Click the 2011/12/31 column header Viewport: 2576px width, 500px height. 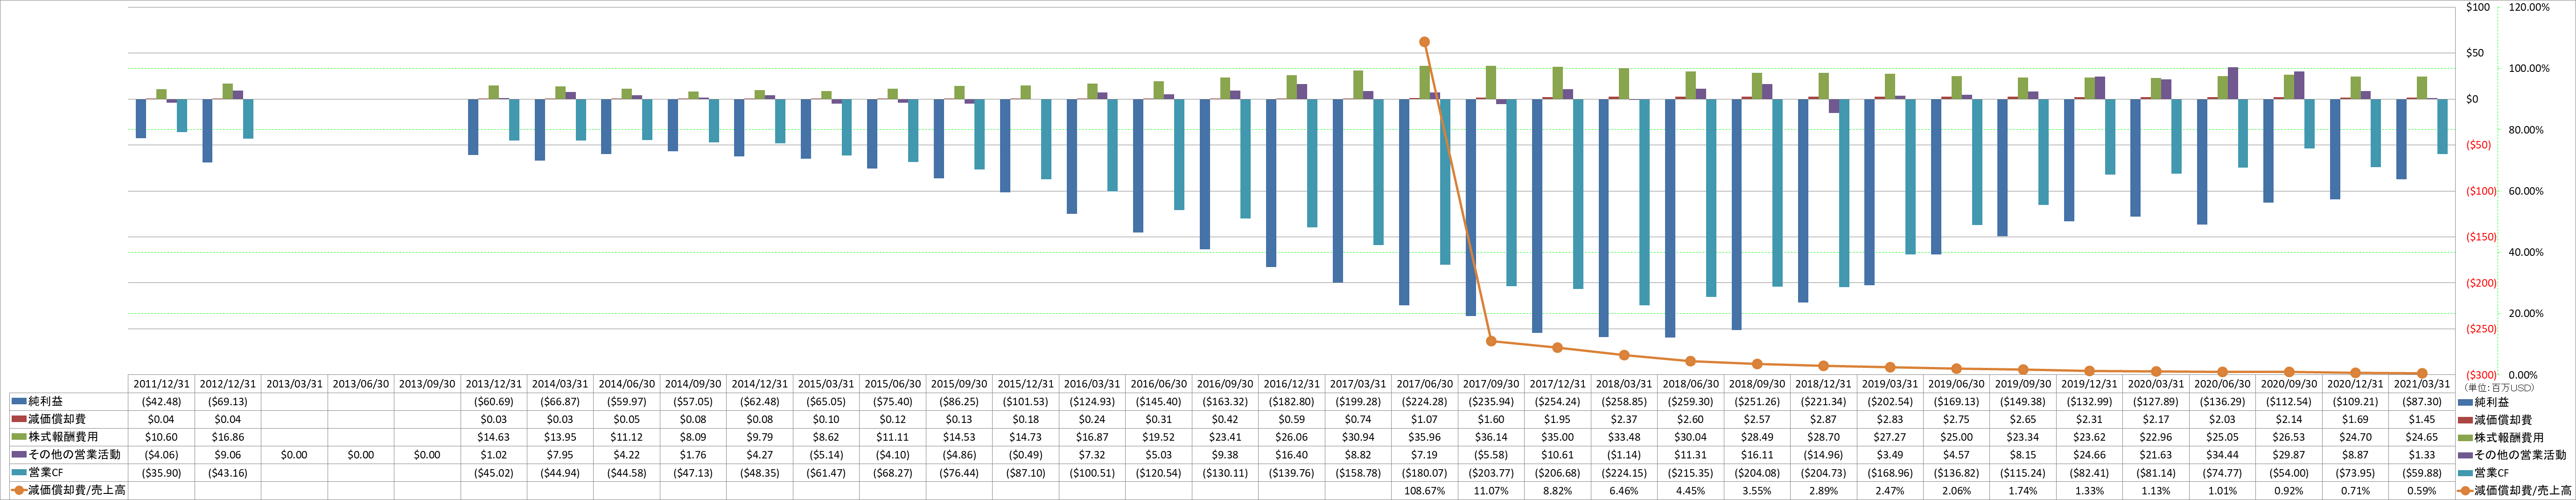(162, 384)
